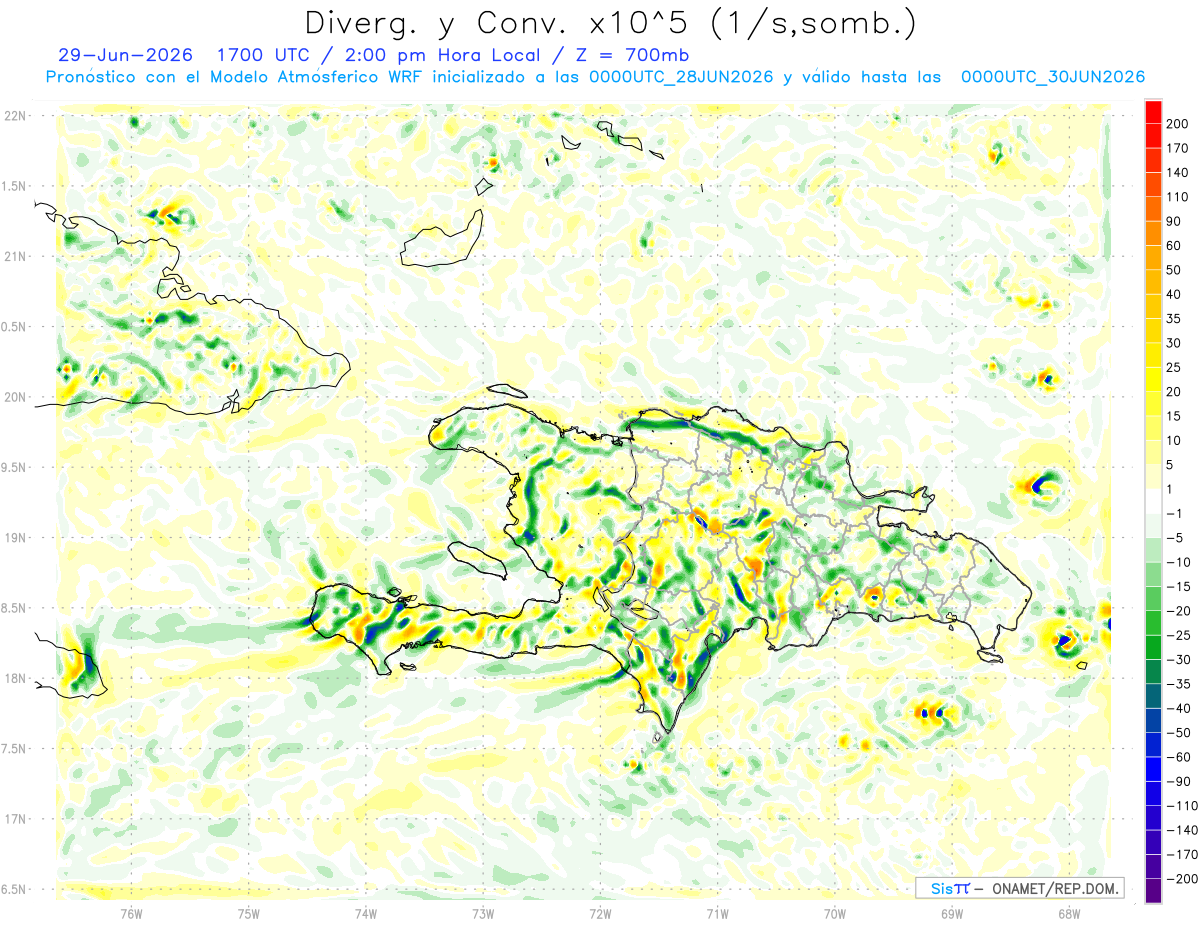Click the 22N latitude label

point(17,116)
